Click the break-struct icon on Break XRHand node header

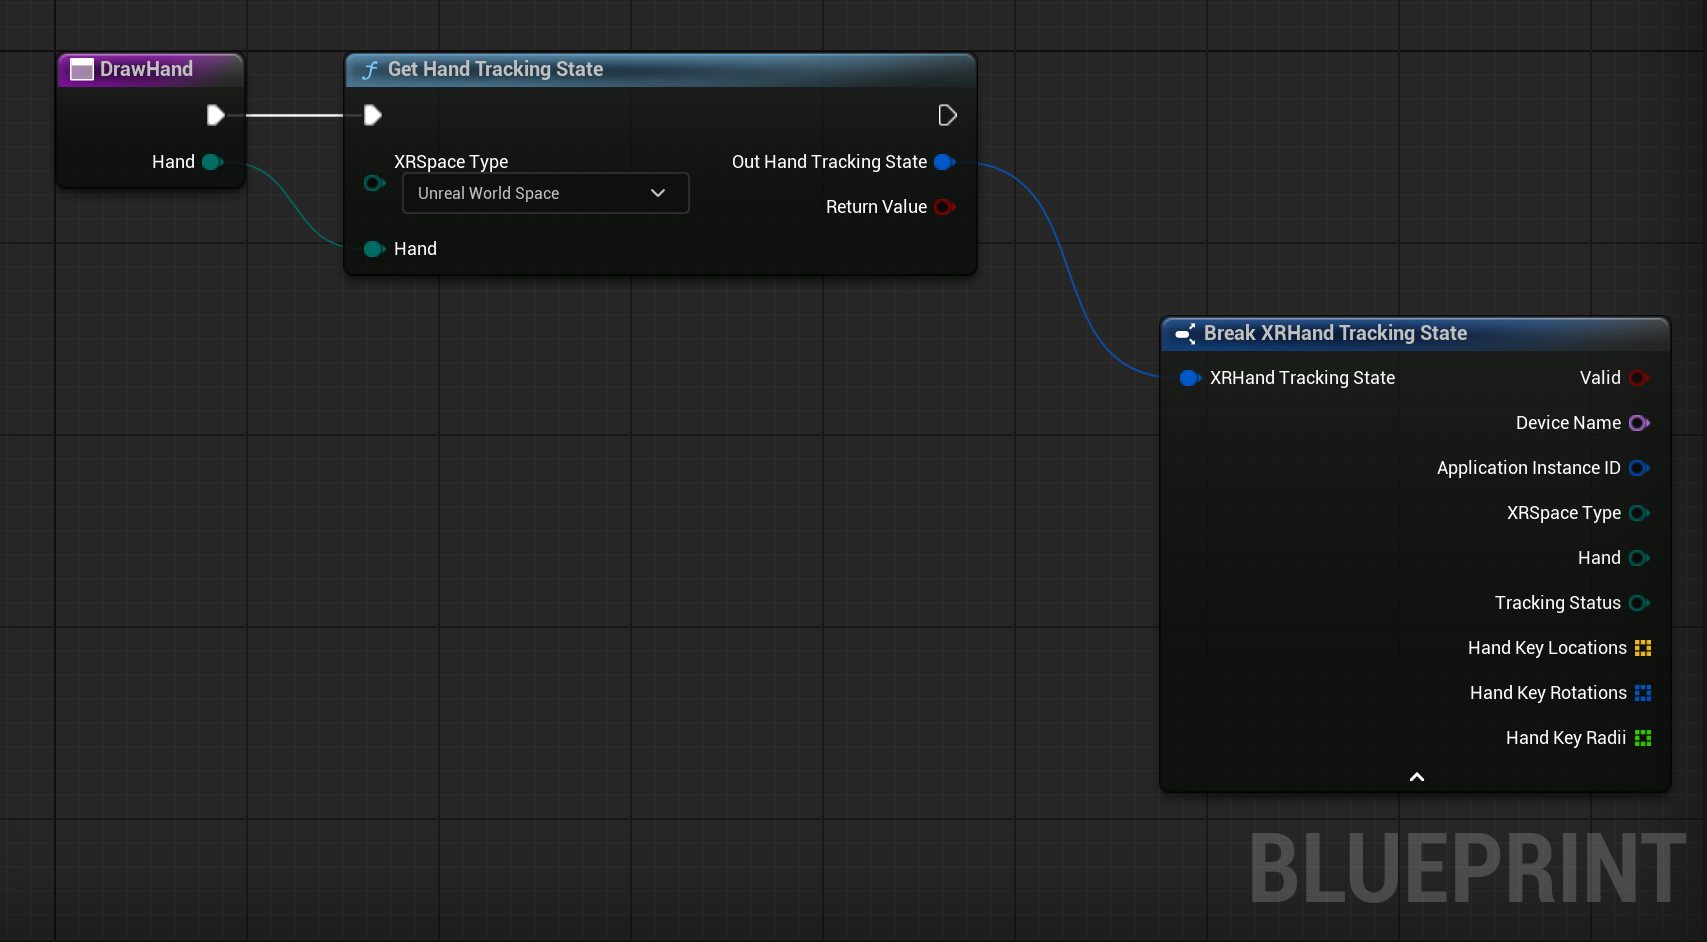click(x=1186, y=334)
